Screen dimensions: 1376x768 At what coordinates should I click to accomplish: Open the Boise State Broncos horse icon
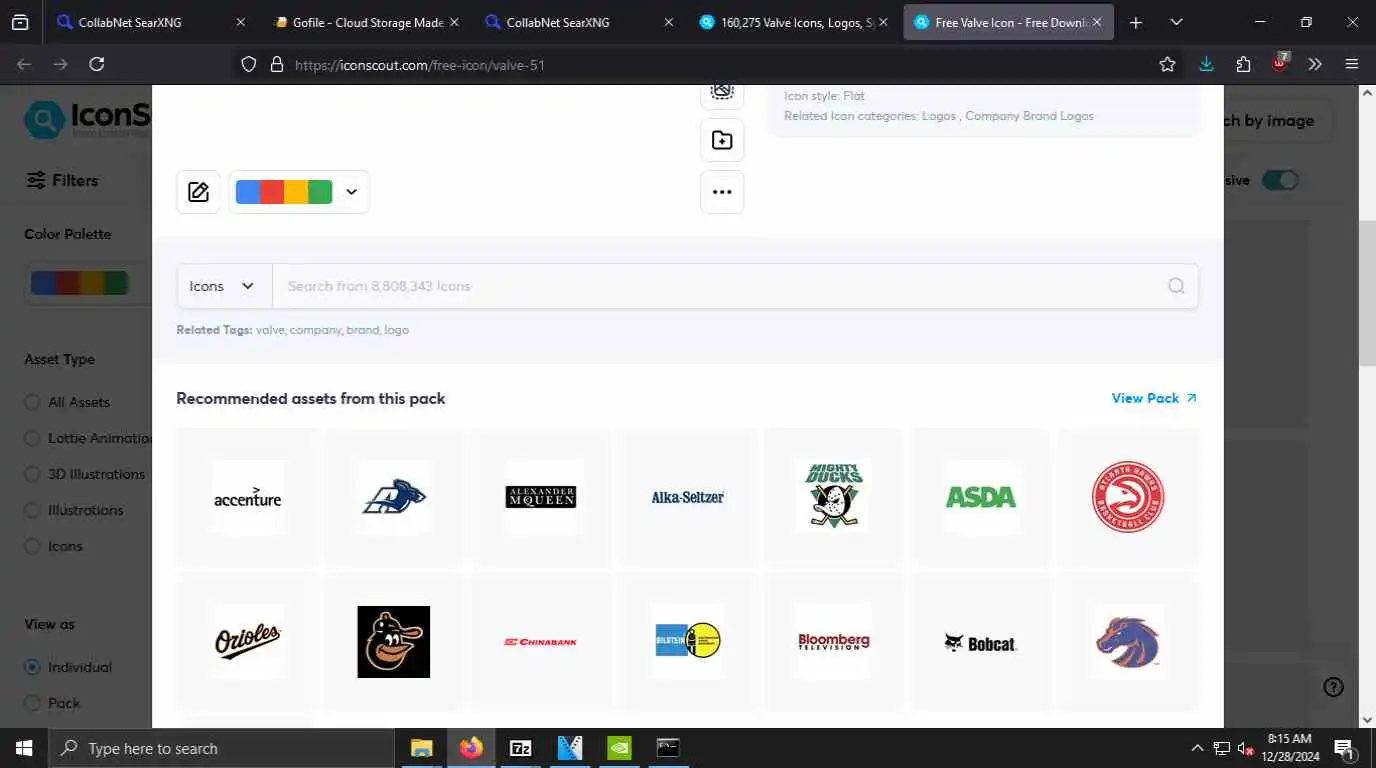(x=1128, y=642)
